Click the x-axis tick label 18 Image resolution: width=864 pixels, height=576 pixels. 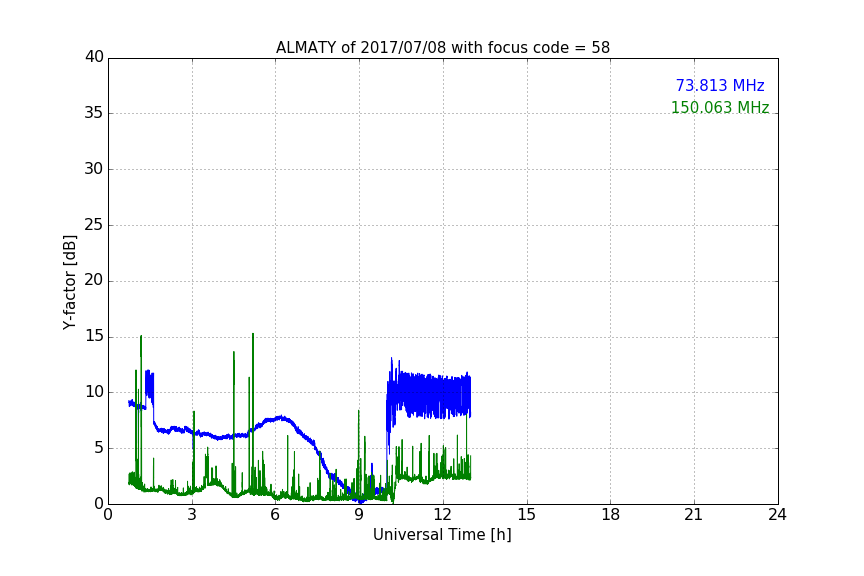point(611,515)
